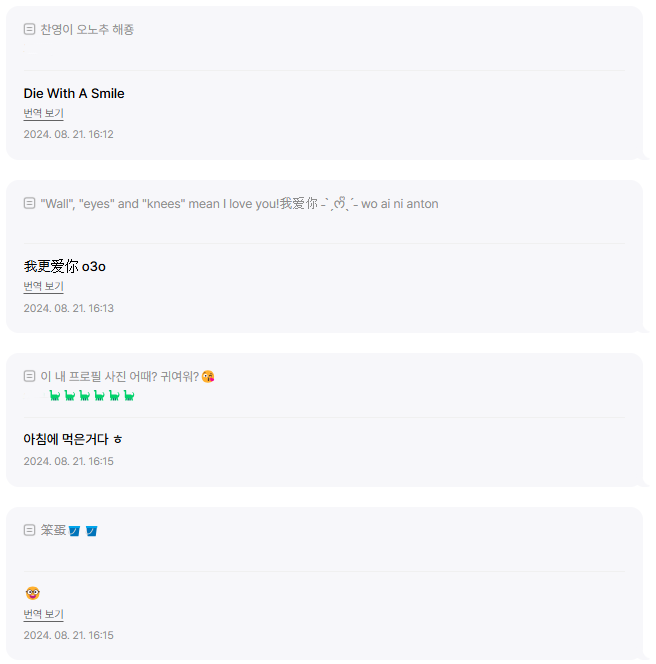
Task: Click the timestamp "2024. 08. 21. 16:12"
Action: [x=68, y=134]
